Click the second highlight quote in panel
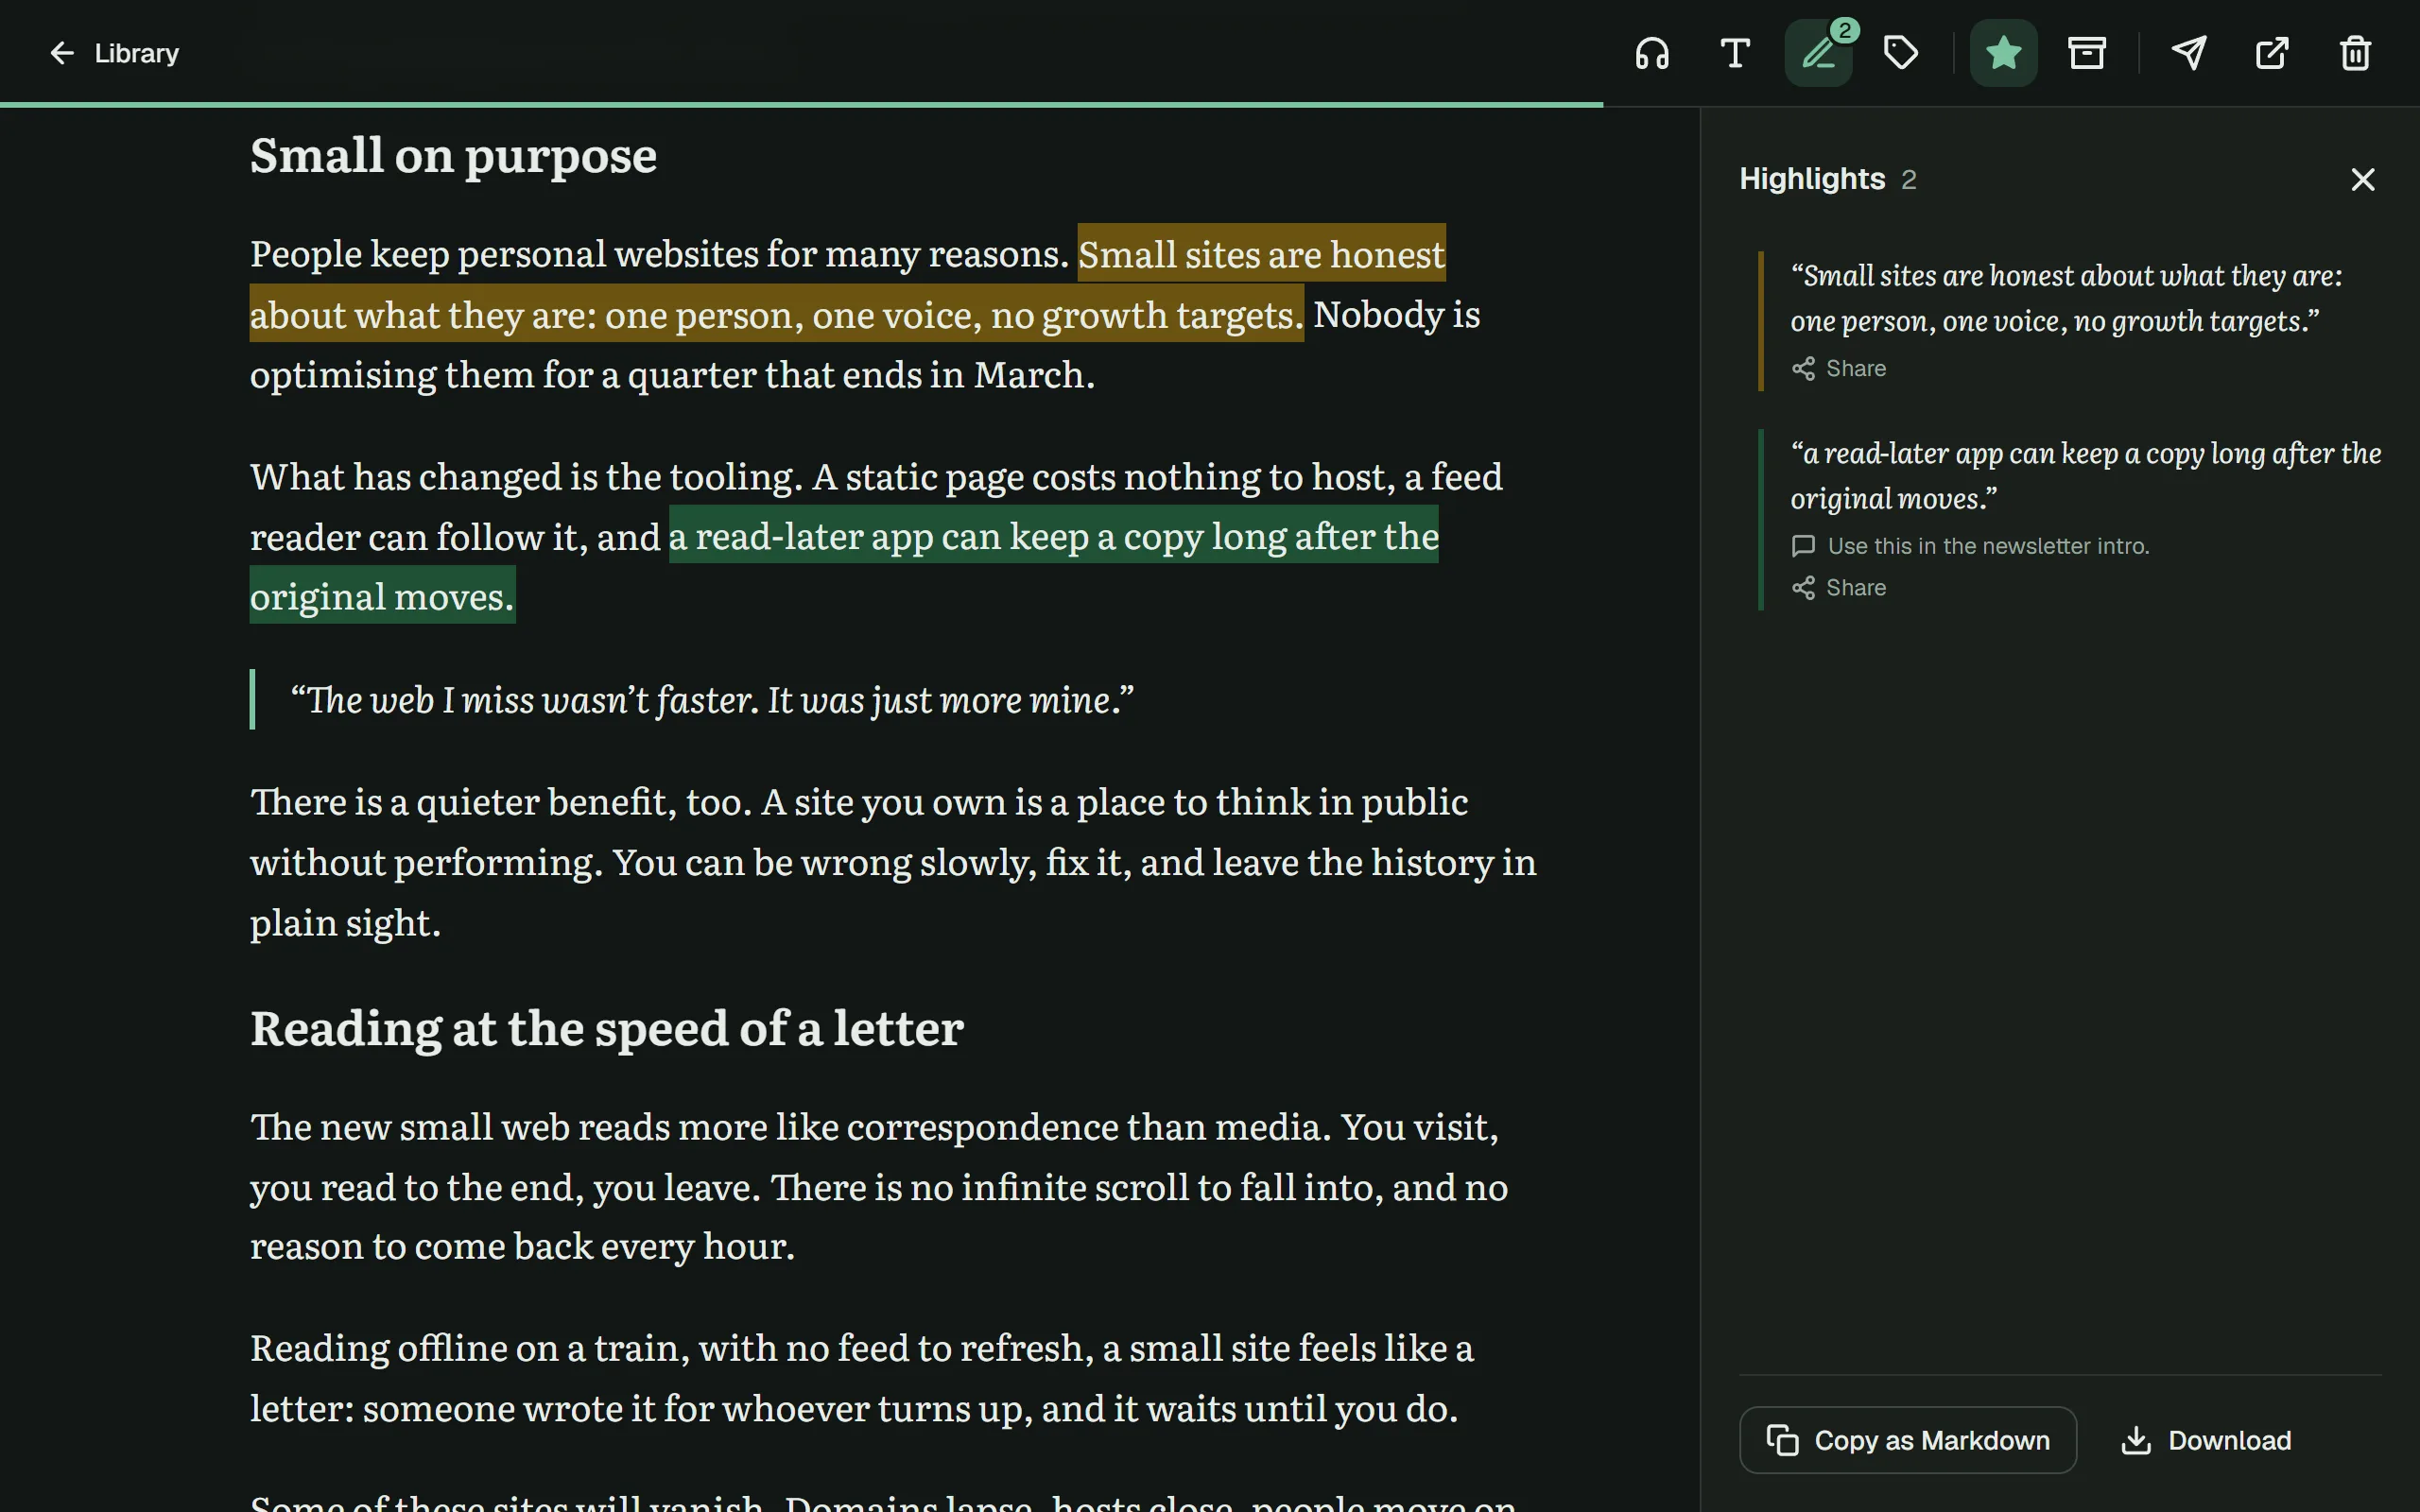 point(2086,476)
